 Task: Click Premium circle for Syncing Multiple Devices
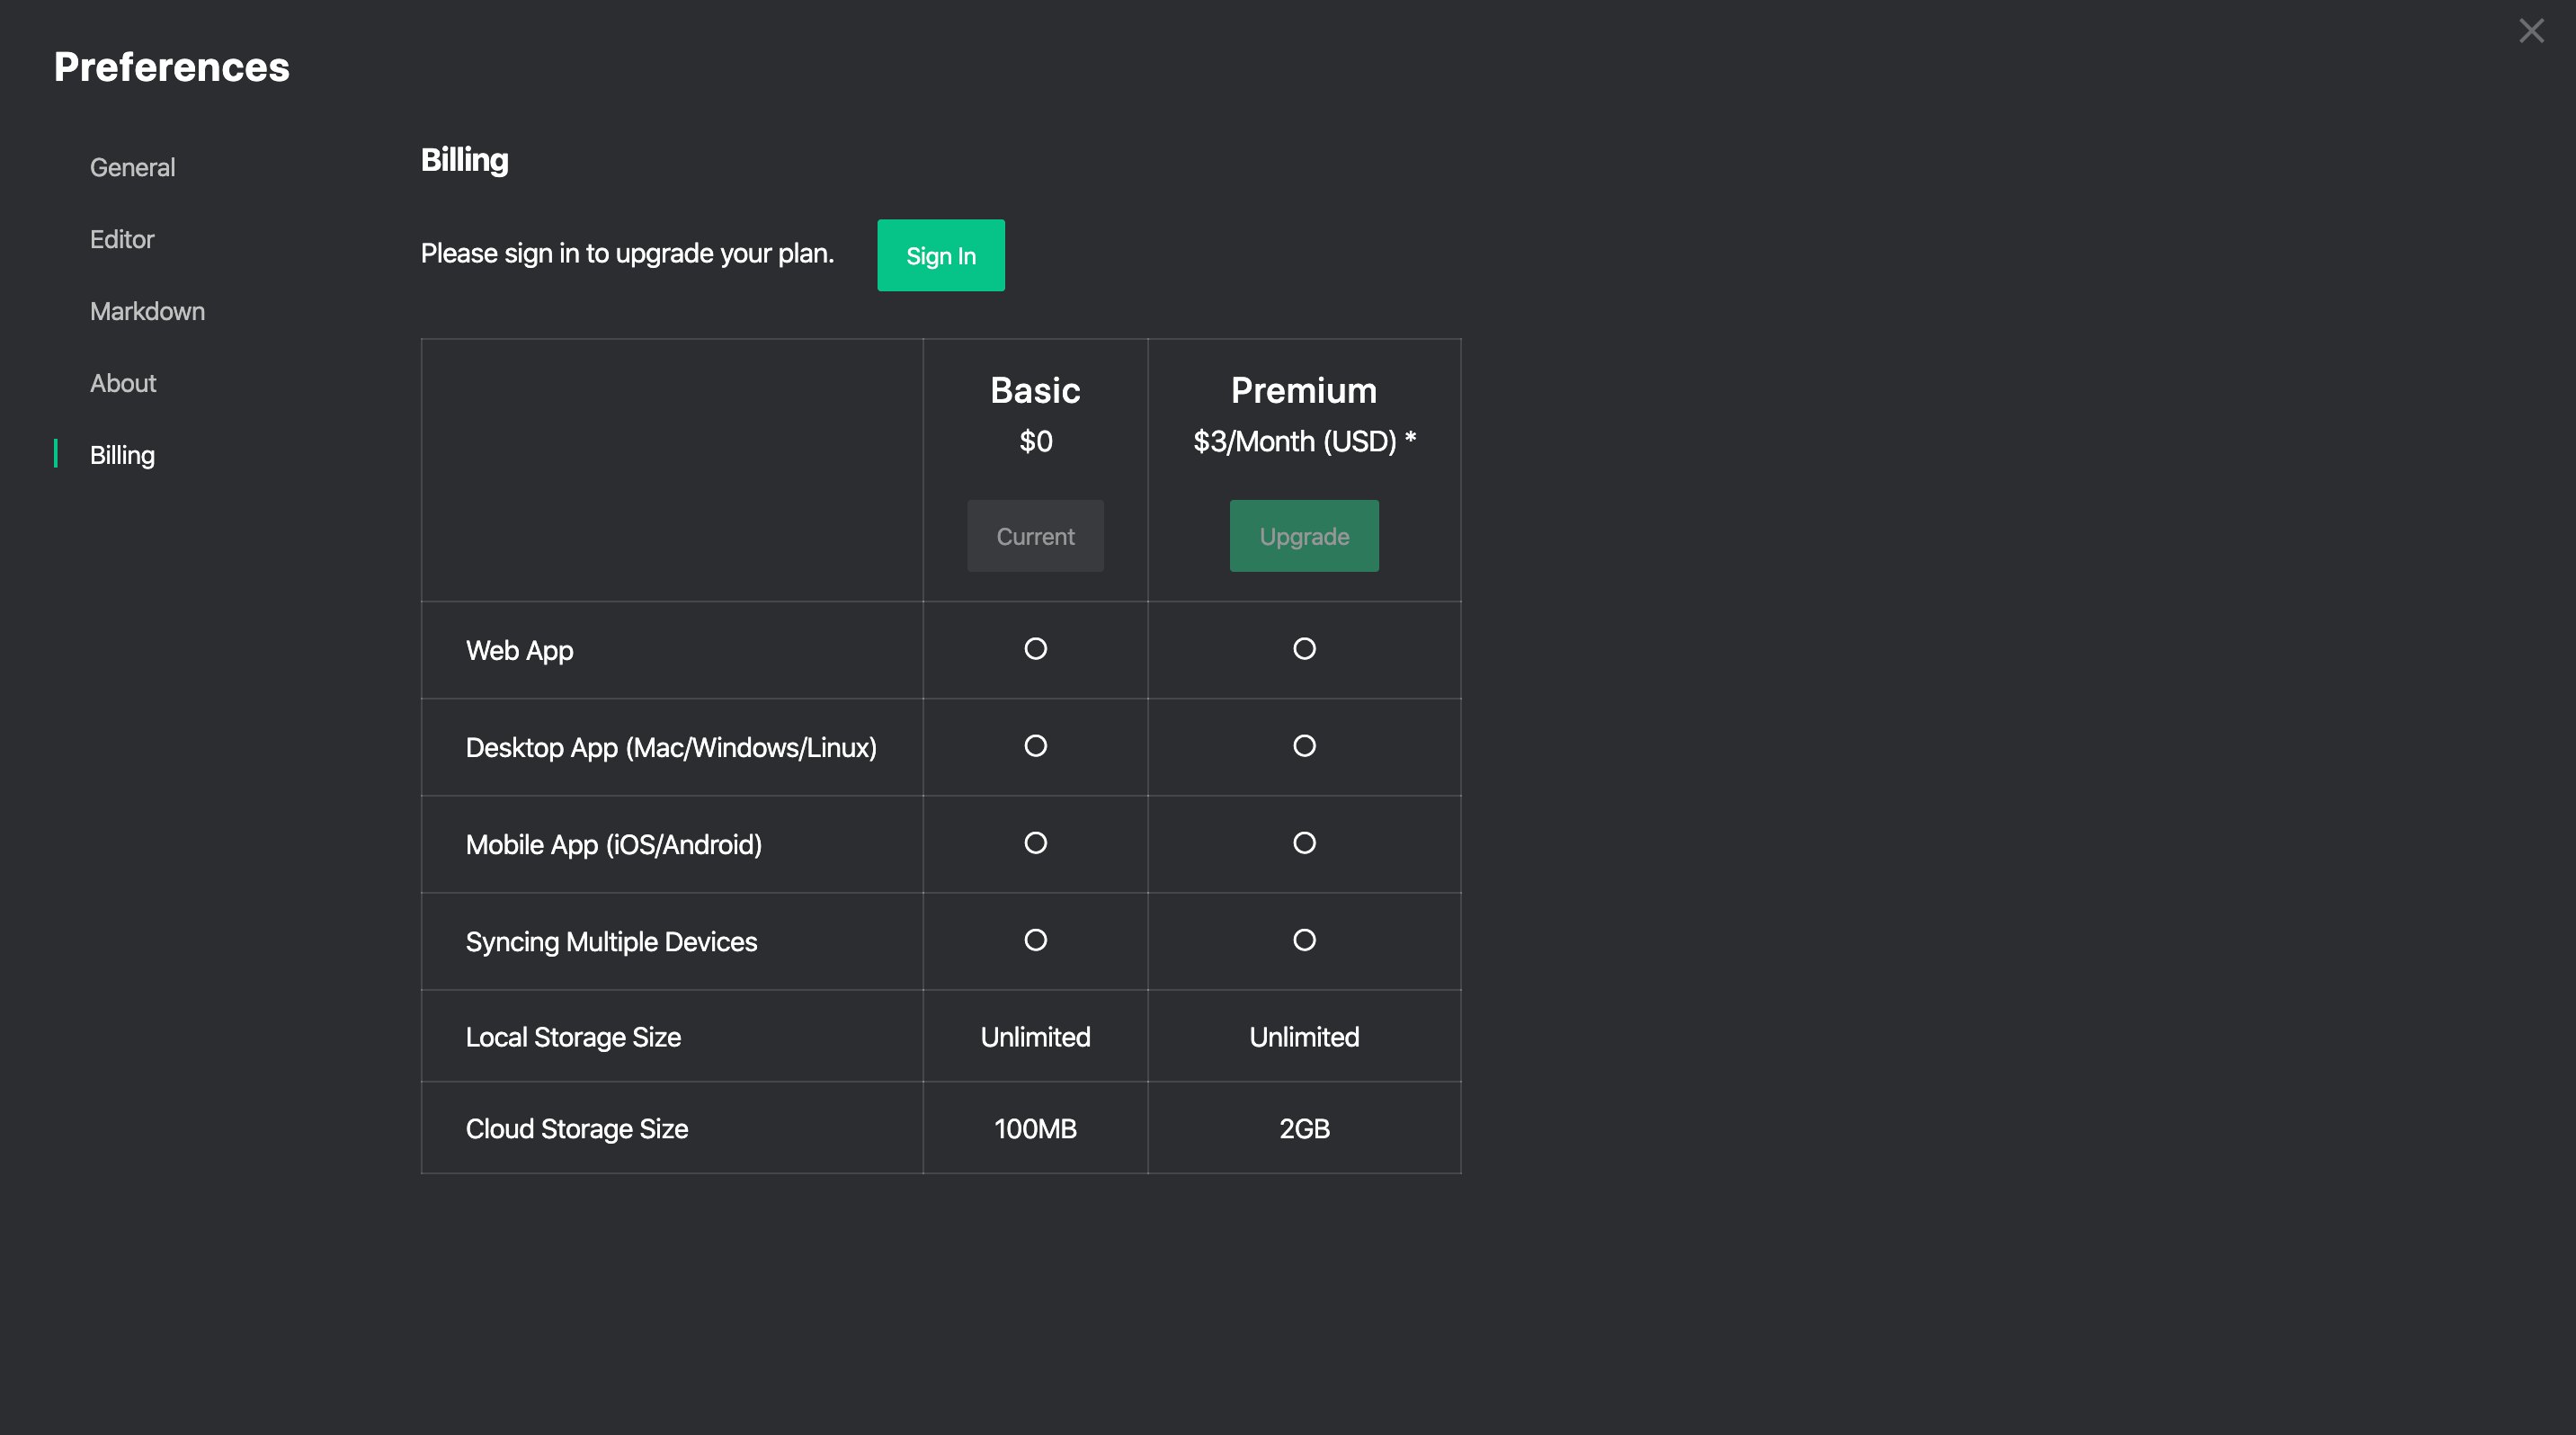point(1304,940)
